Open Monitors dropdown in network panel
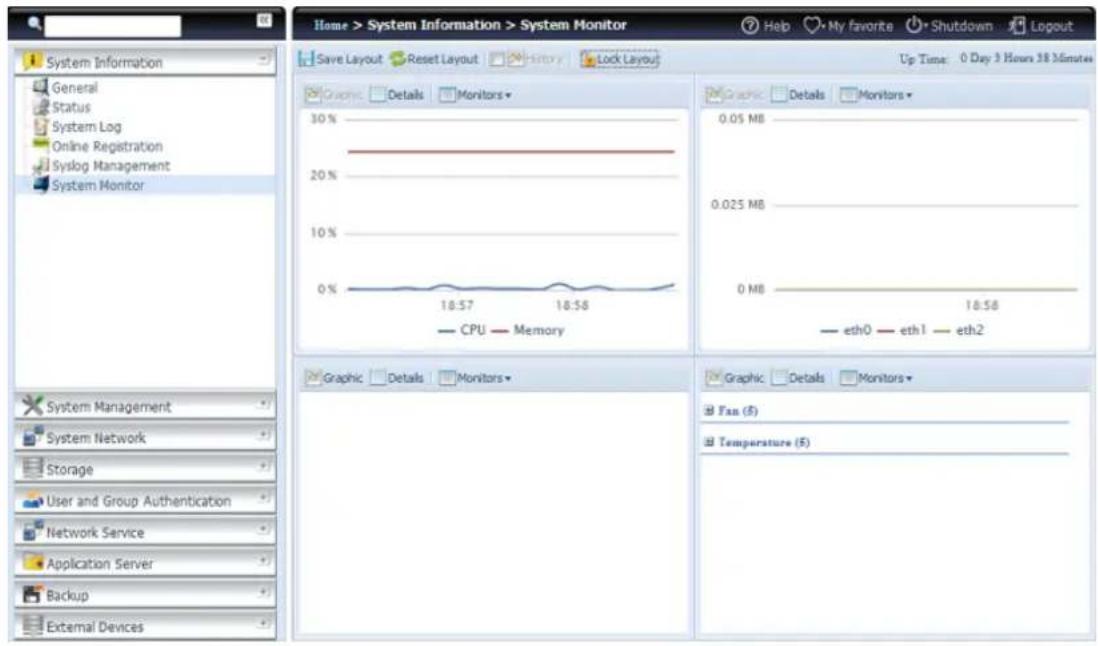Screen dimensions: 1098x646 tap(875, 94)
